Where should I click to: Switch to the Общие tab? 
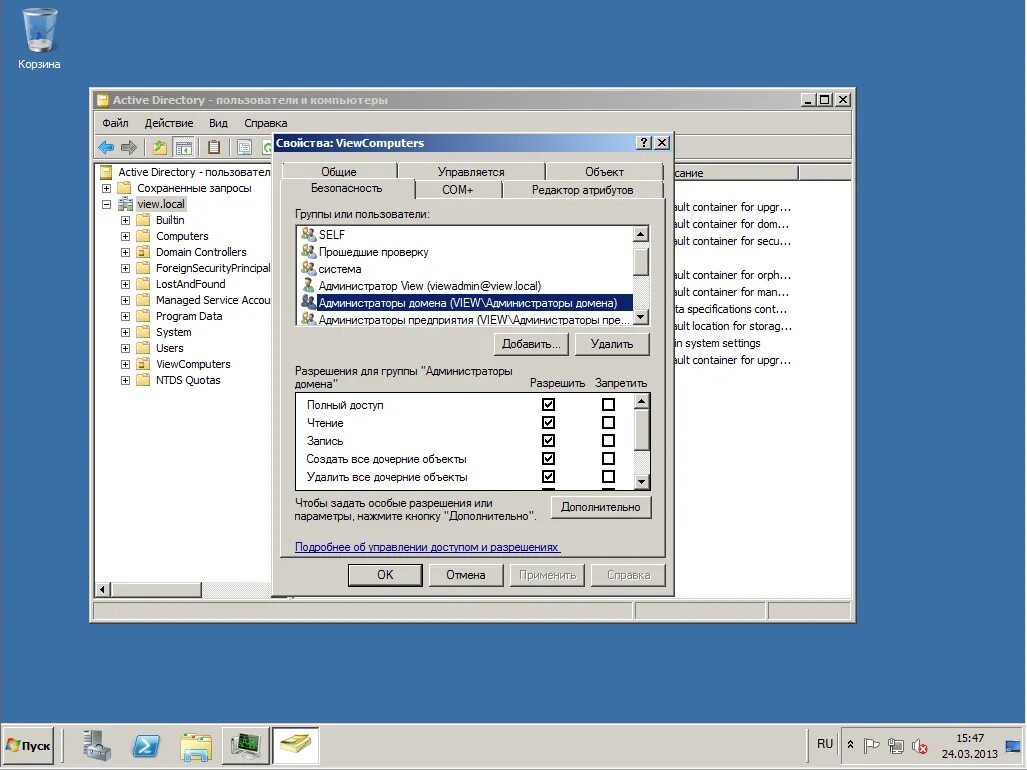tap(339, 172)
